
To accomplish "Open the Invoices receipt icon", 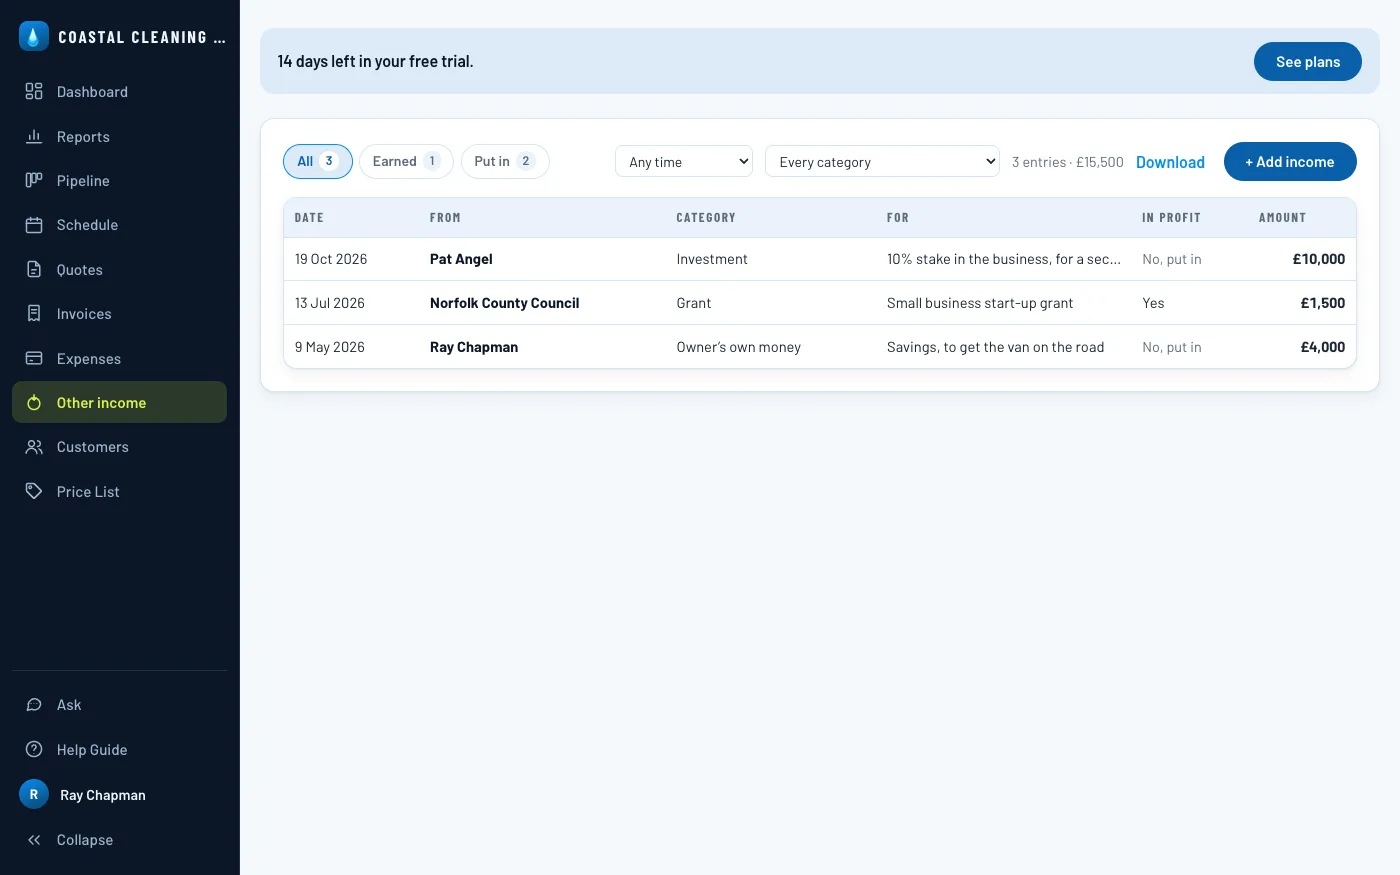I will point(34,314).
